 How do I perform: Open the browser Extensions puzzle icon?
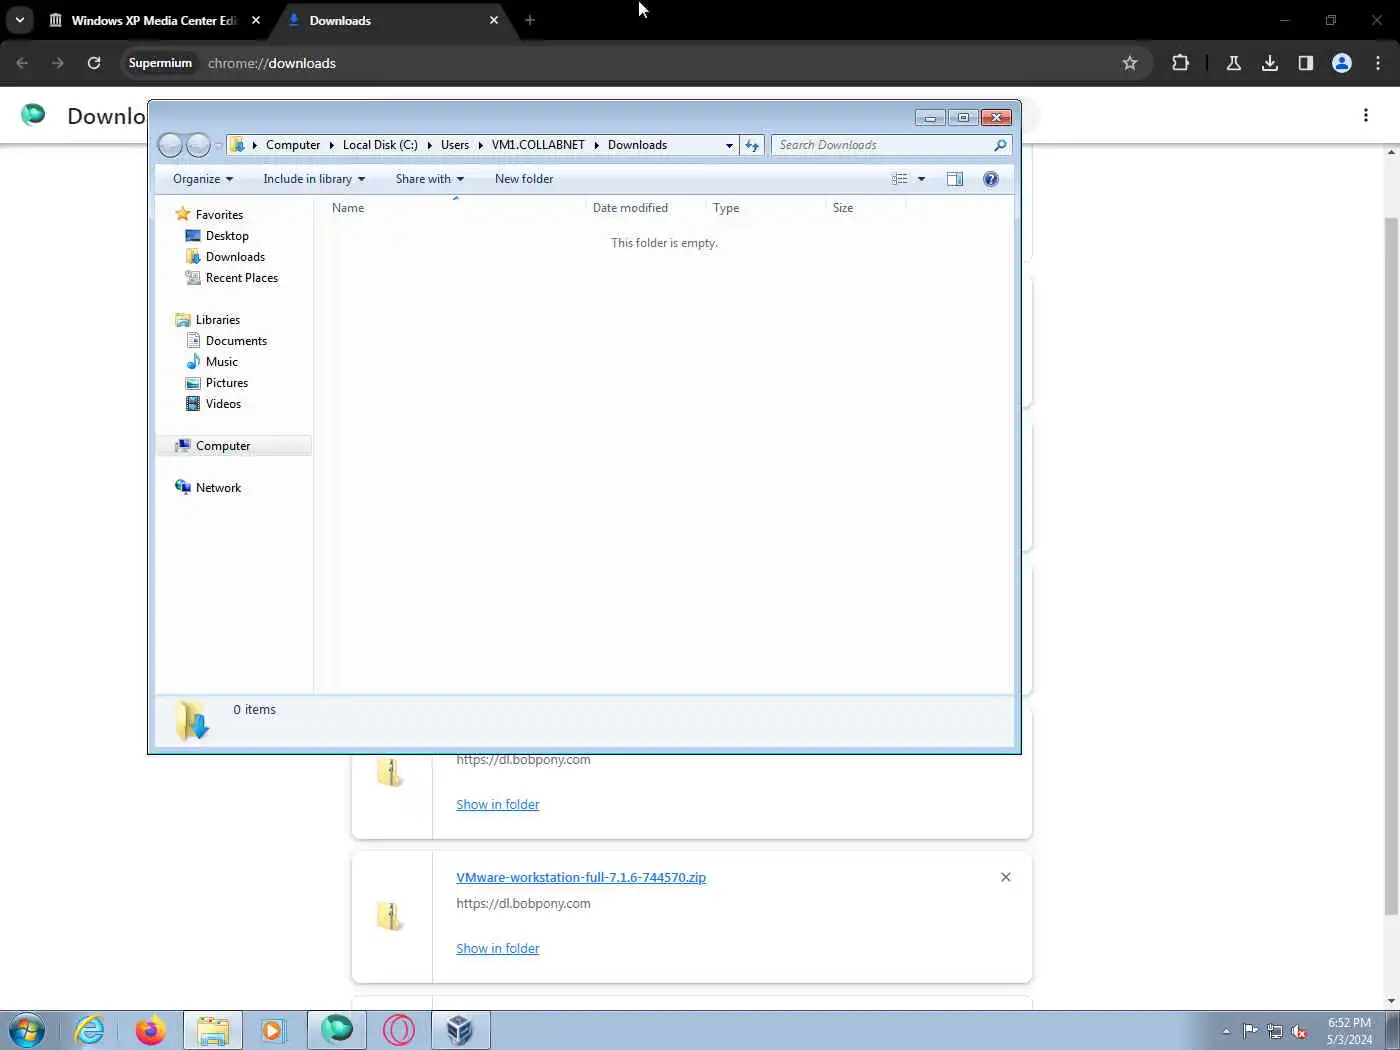pyautogui.click(x=1180, y=63)
